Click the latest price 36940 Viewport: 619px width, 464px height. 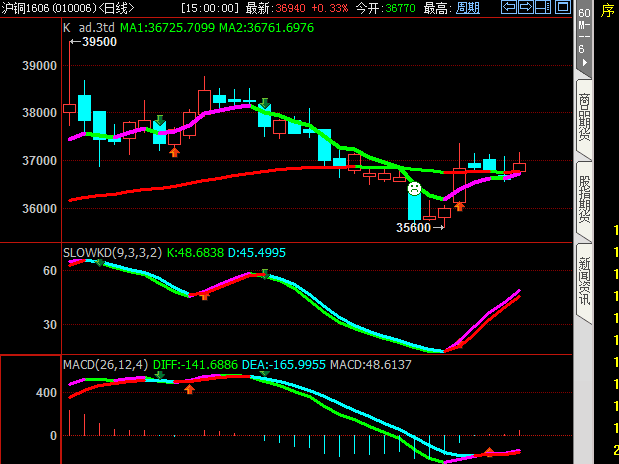coord(290,8)
